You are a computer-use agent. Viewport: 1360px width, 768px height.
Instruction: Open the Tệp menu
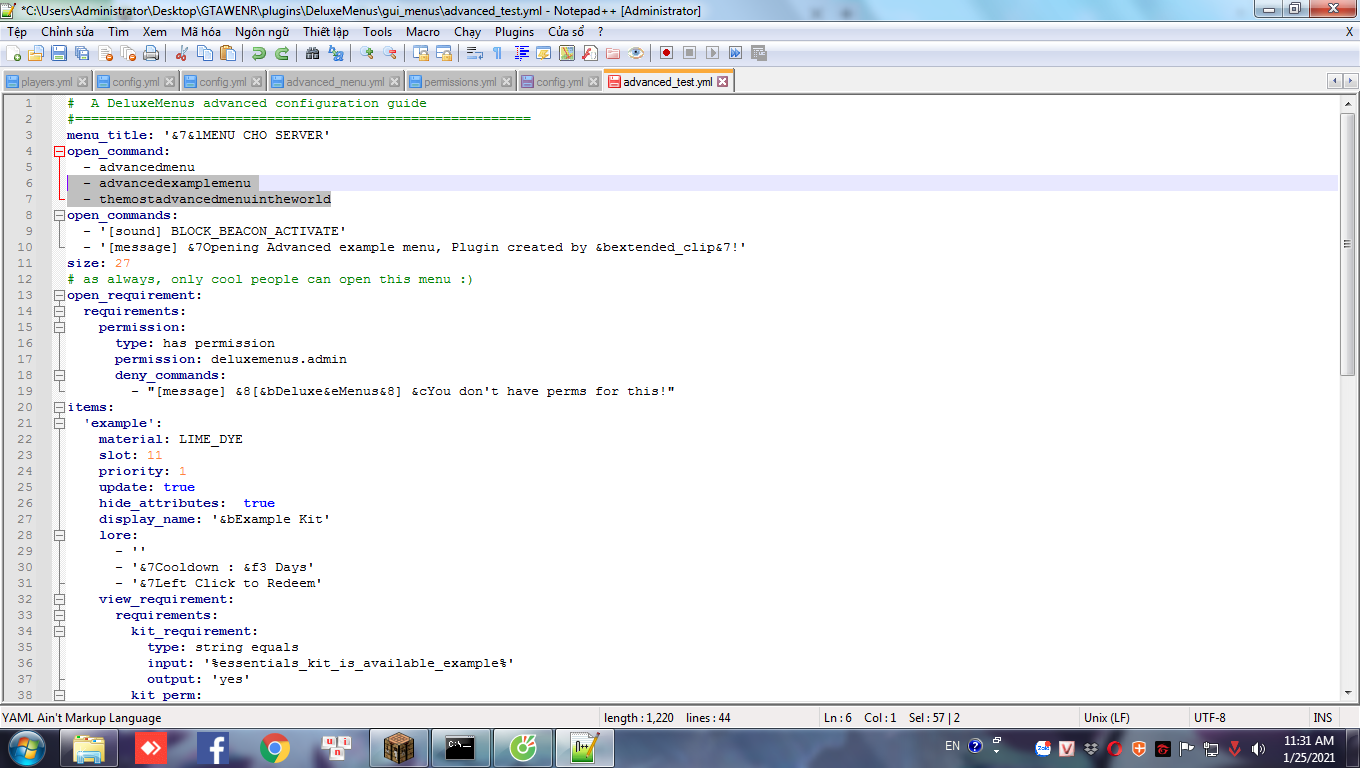[17, 32]
